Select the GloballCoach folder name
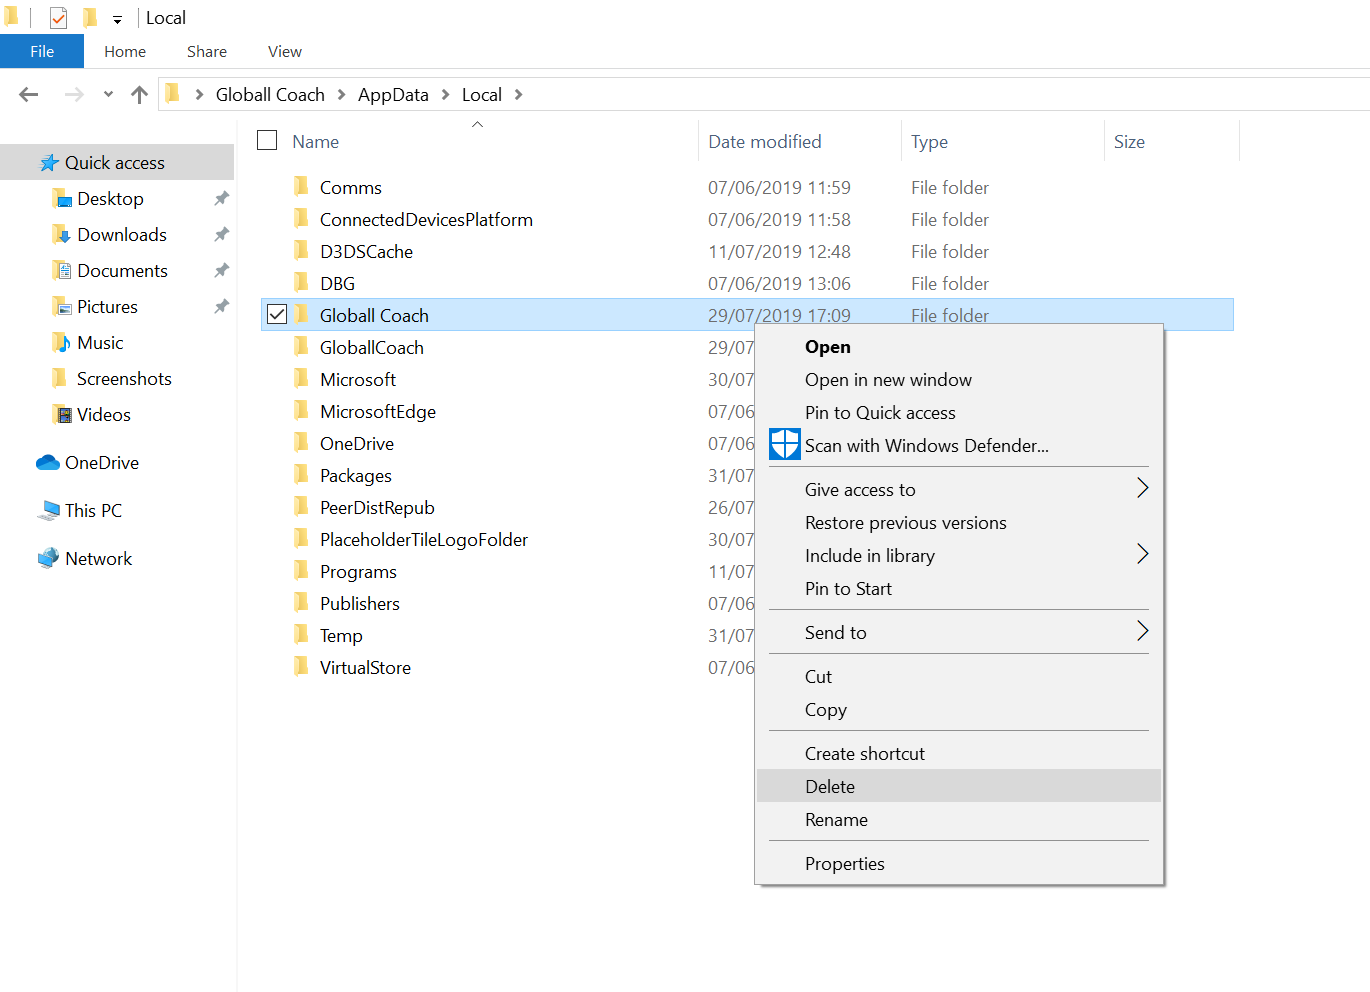 tap(372, 348)
